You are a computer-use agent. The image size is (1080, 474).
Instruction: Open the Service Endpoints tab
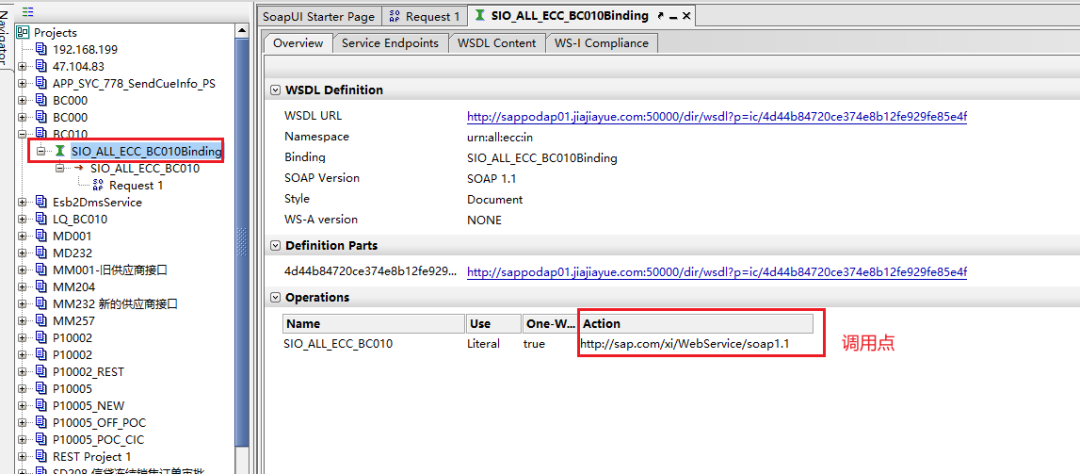[x=390, y=43]
